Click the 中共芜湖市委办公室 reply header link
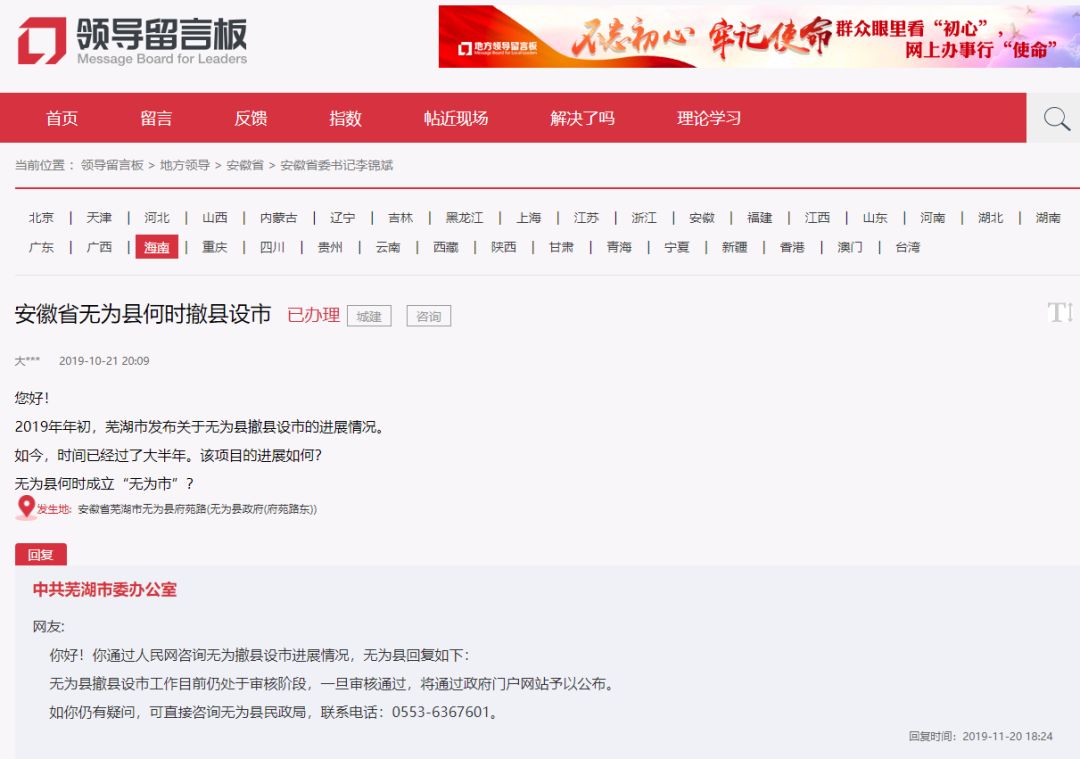 104,590
